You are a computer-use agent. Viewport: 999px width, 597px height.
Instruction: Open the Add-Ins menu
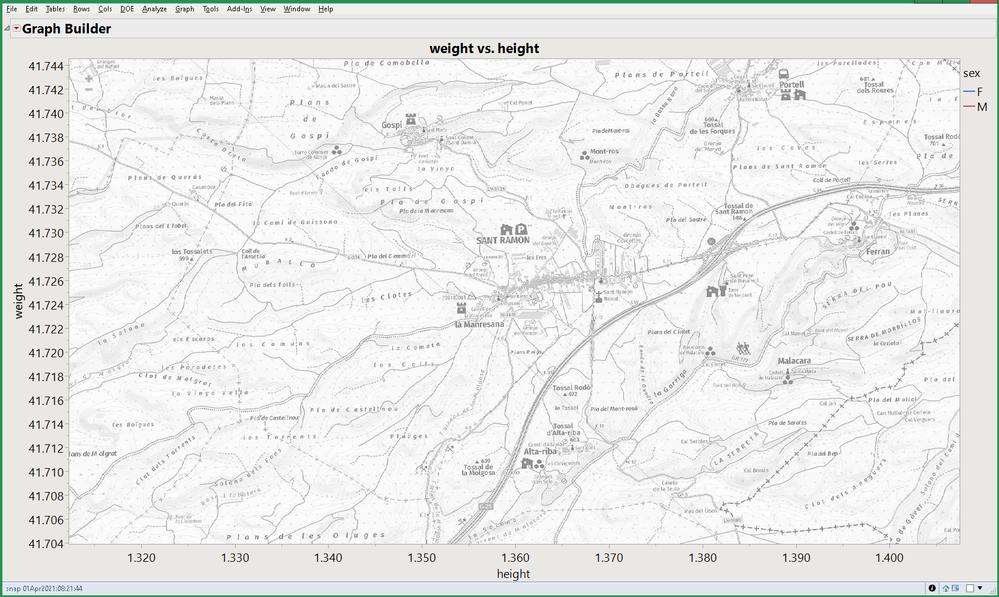239,8
